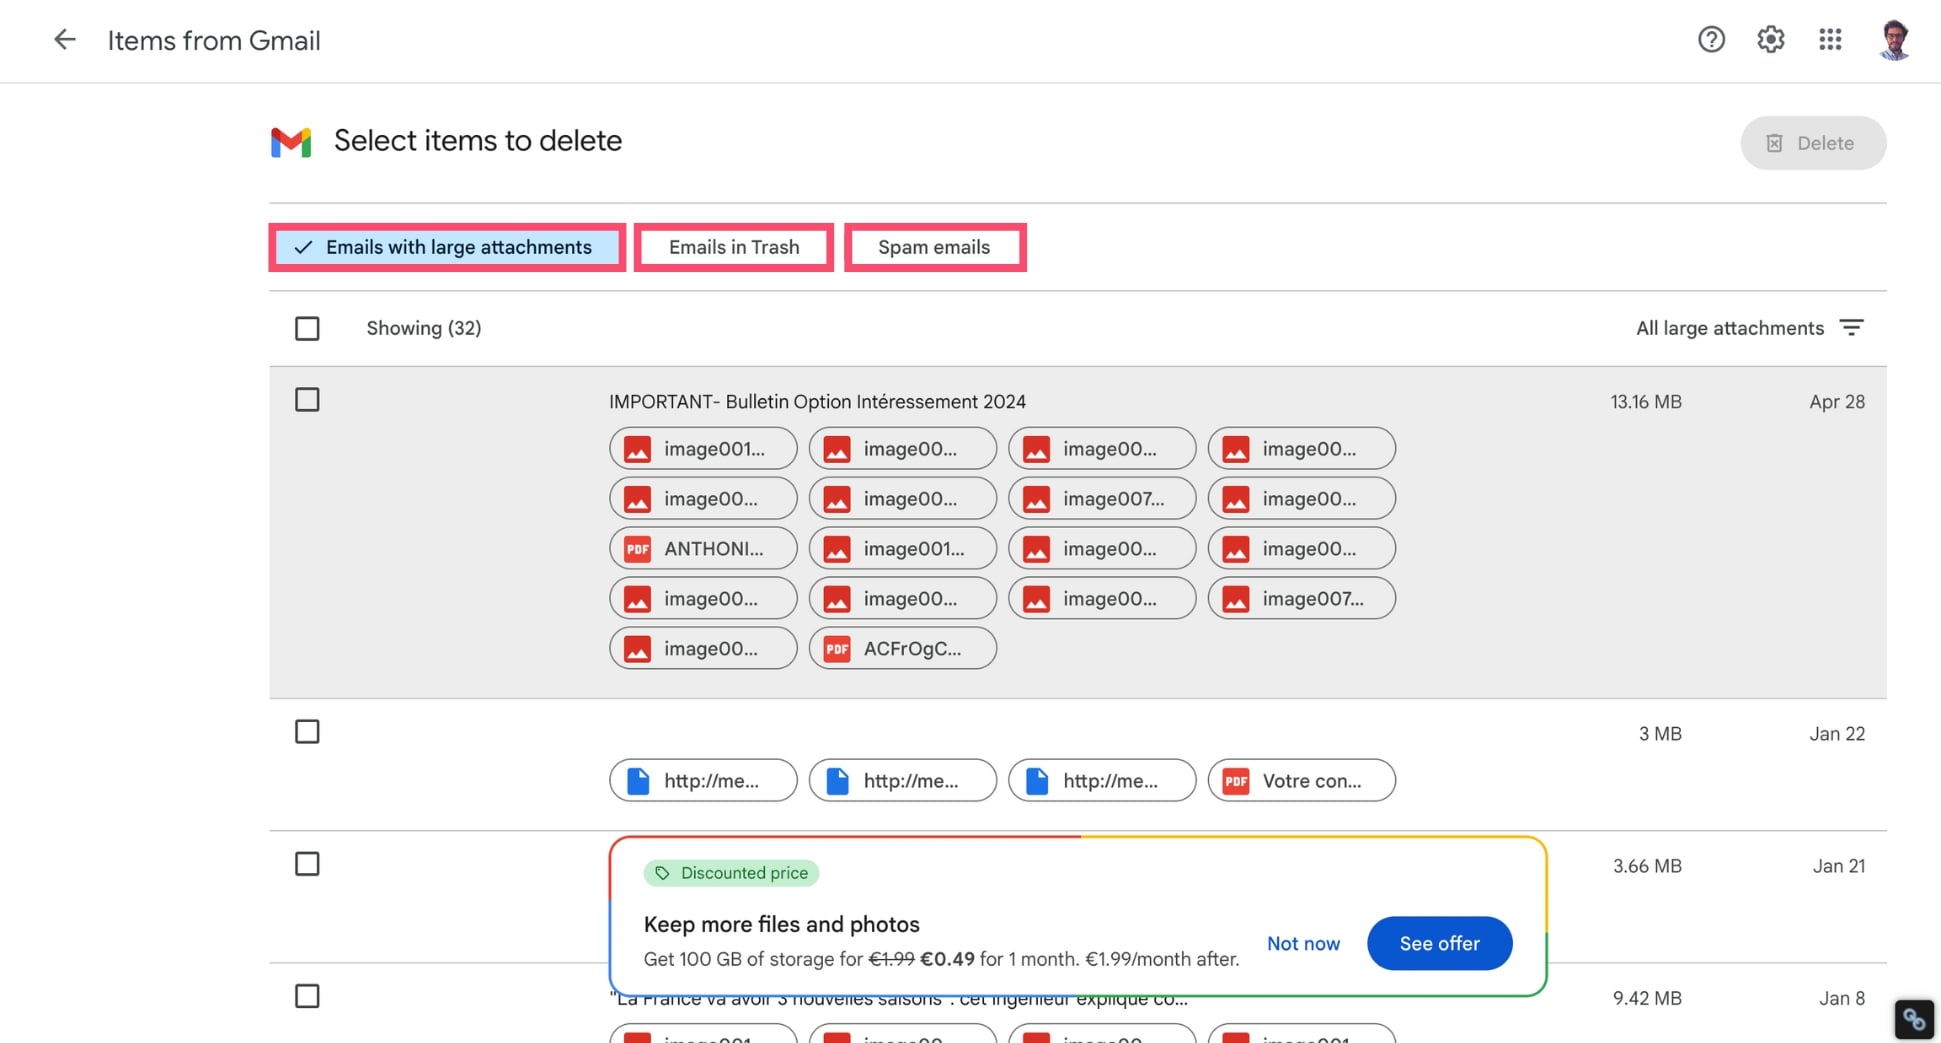
Task: Click the 9.42 MB size value
Action: pos(1647,997)
